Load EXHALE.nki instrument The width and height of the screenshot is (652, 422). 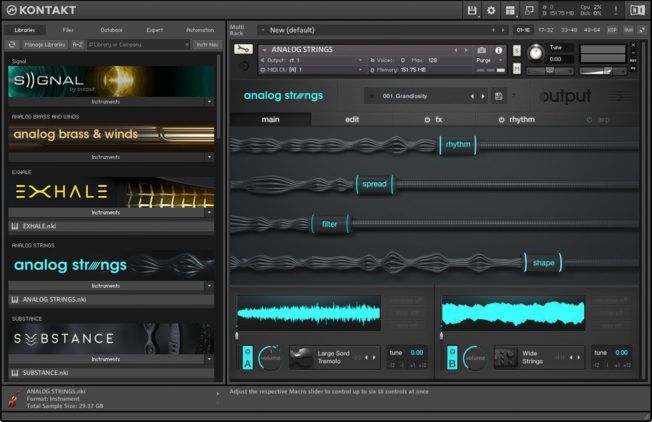(111, 226)
